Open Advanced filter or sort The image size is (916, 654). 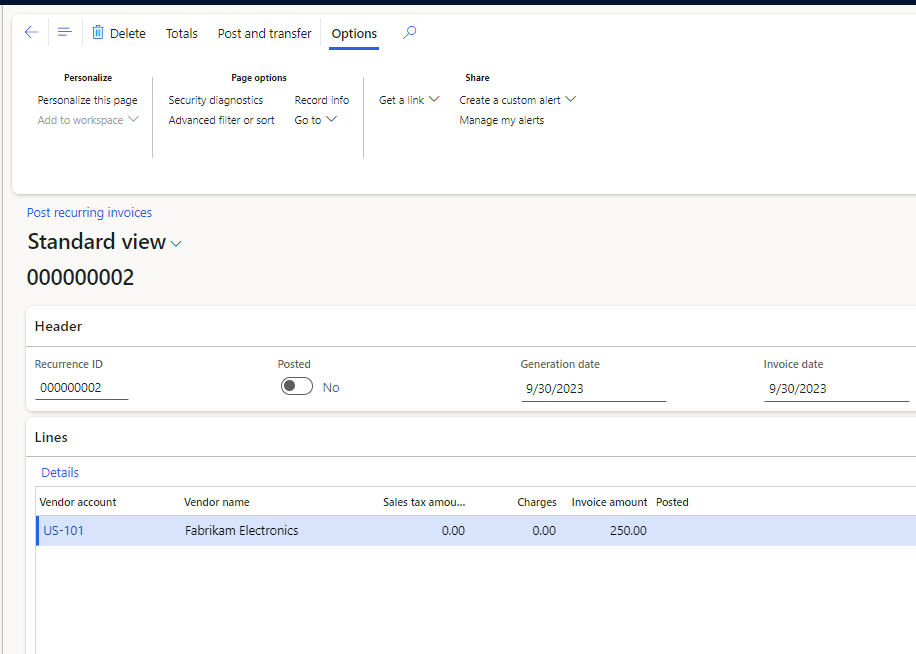(221, 119)
